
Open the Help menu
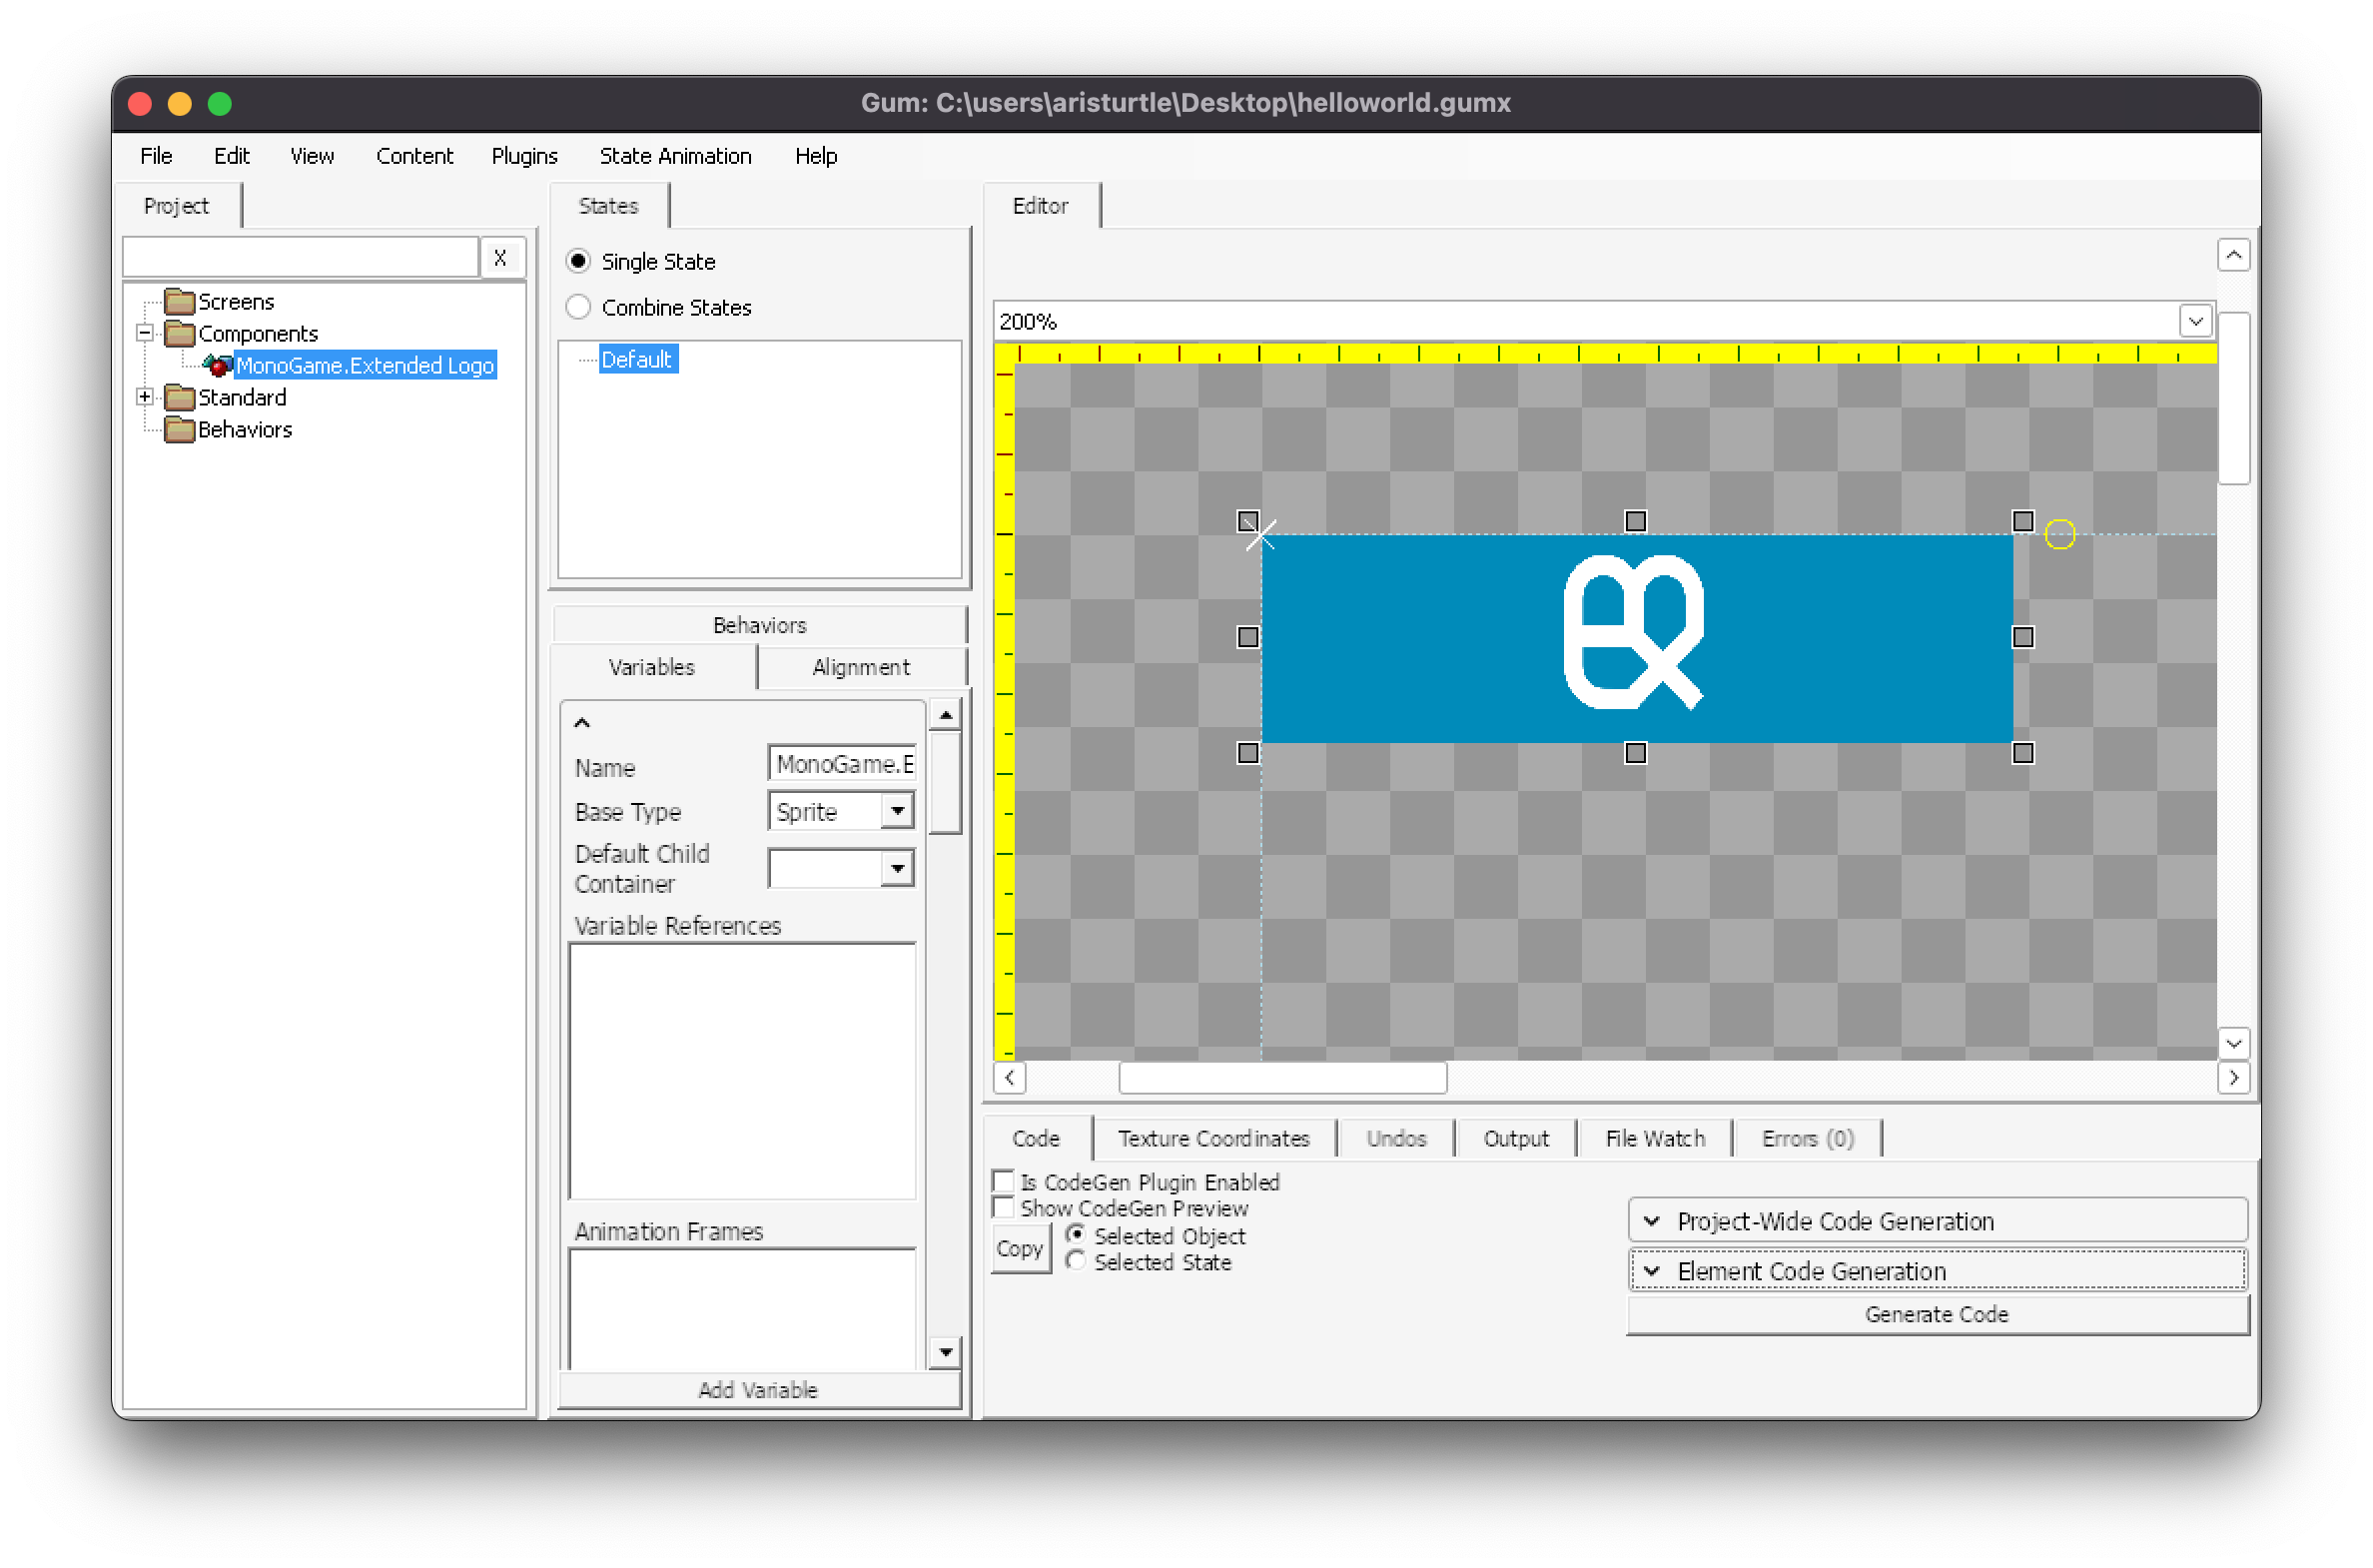[816, 156]
